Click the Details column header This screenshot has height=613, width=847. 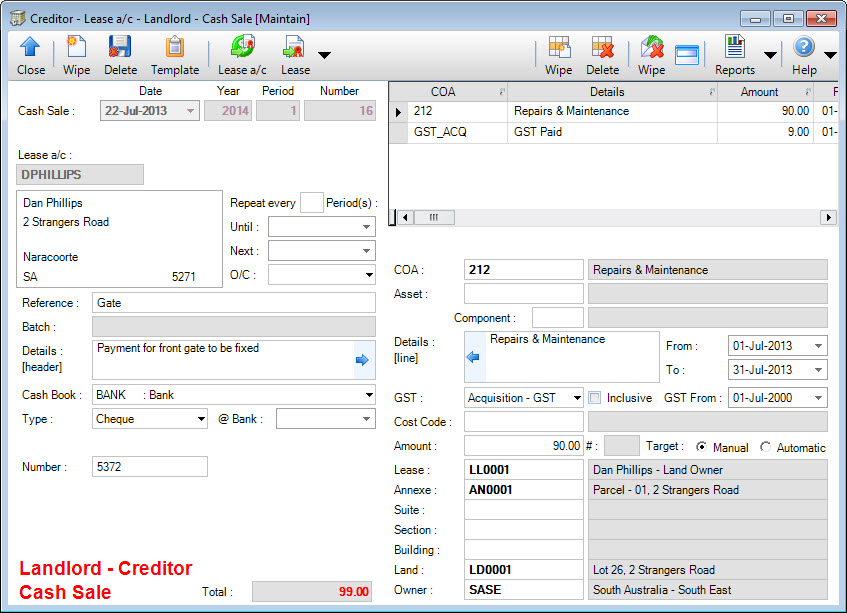coord(612,92)
